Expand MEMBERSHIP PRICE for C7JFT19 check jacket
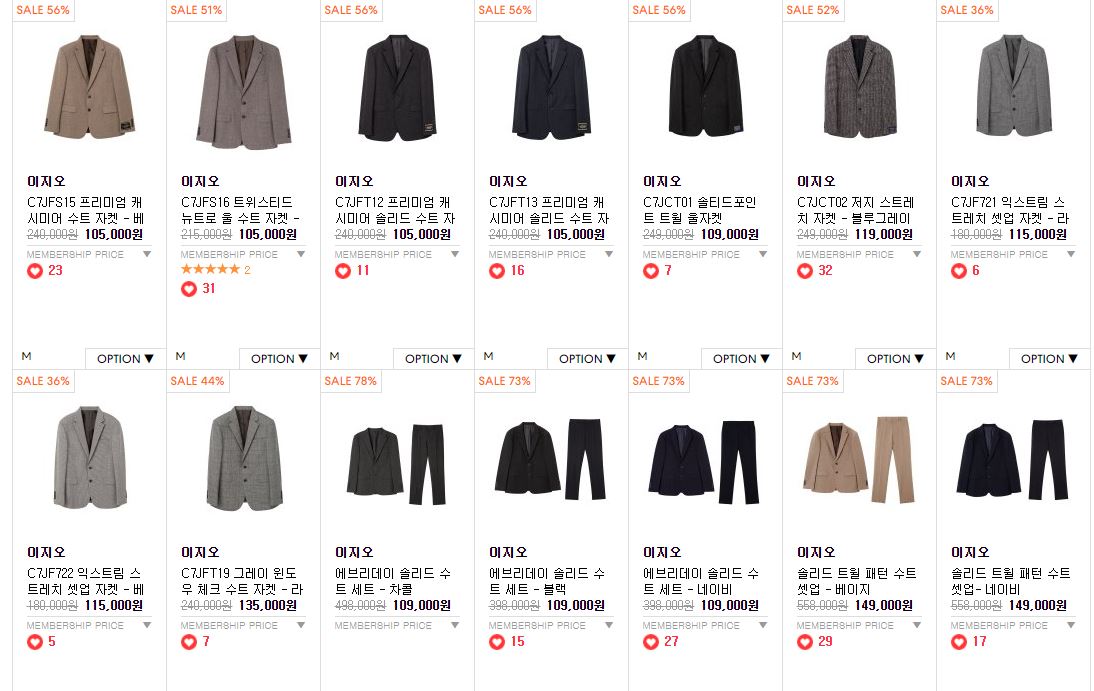 [243, 625]
